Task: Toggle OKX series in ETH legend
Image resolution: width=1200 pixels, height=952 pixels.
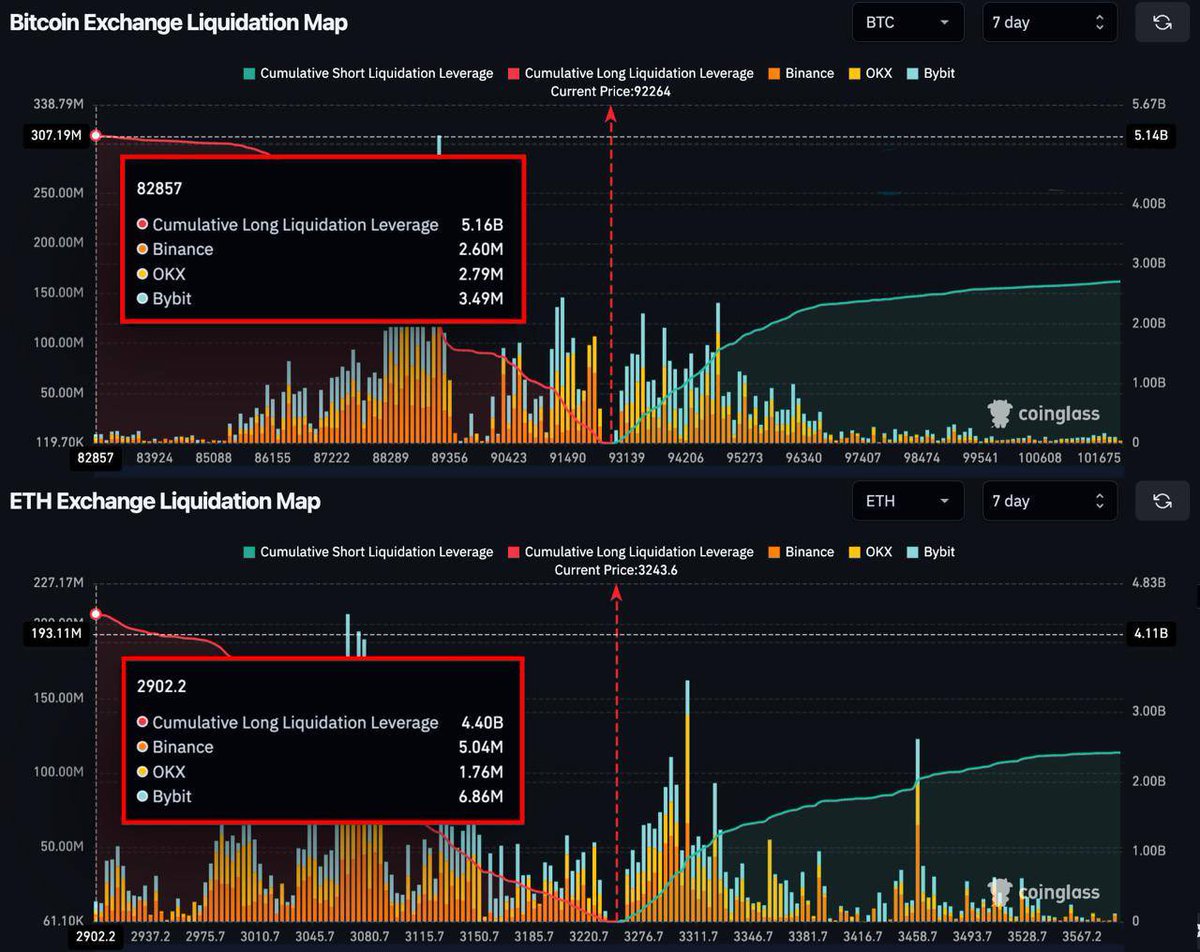Action: (x=870, y=552)
